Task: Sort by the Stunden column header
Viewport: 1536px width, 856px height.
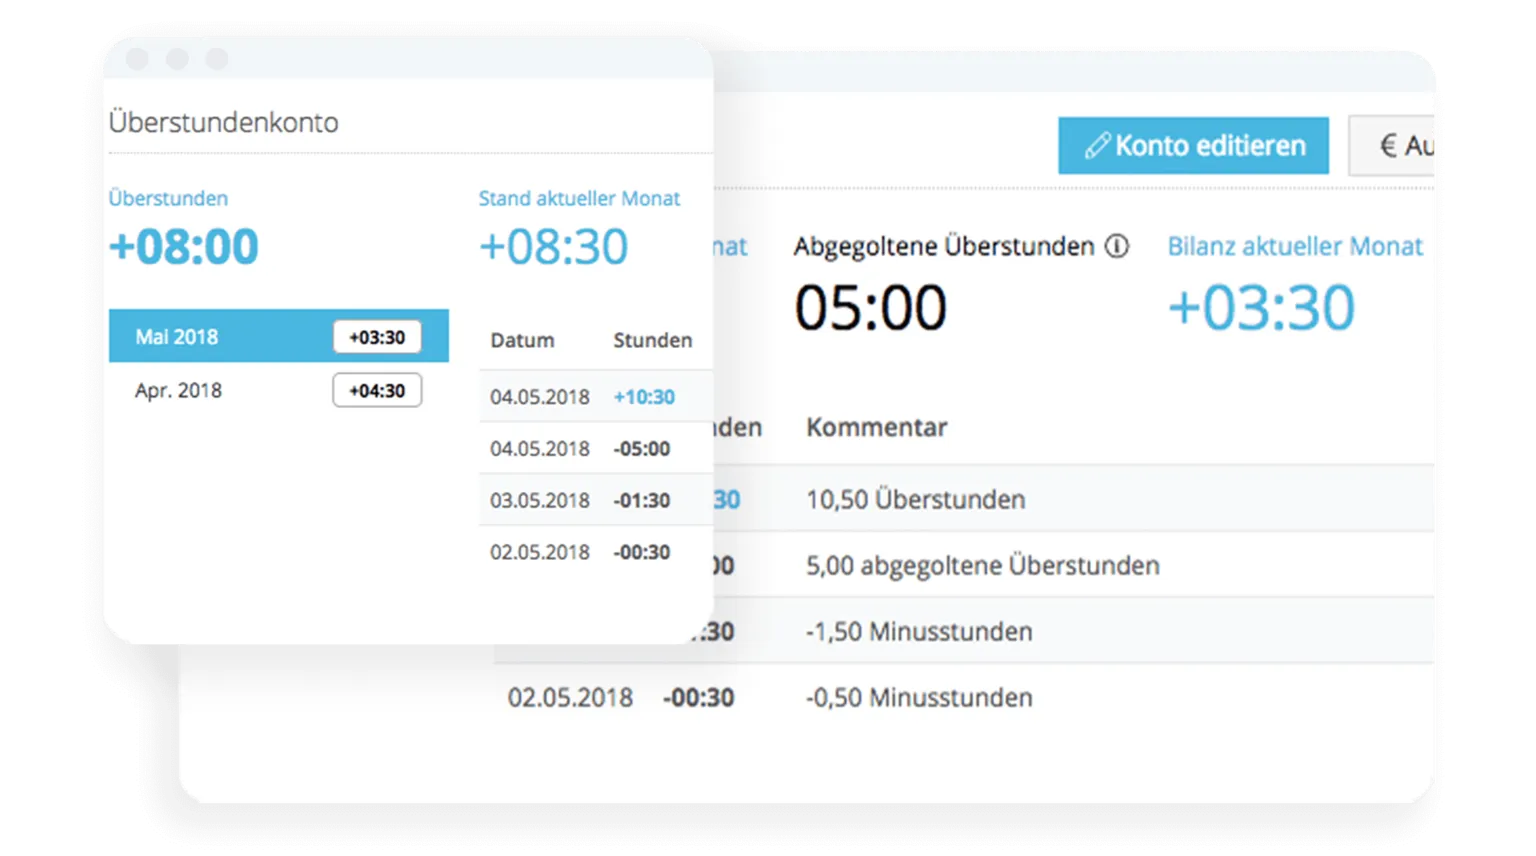Action: [x=653, y=340]
